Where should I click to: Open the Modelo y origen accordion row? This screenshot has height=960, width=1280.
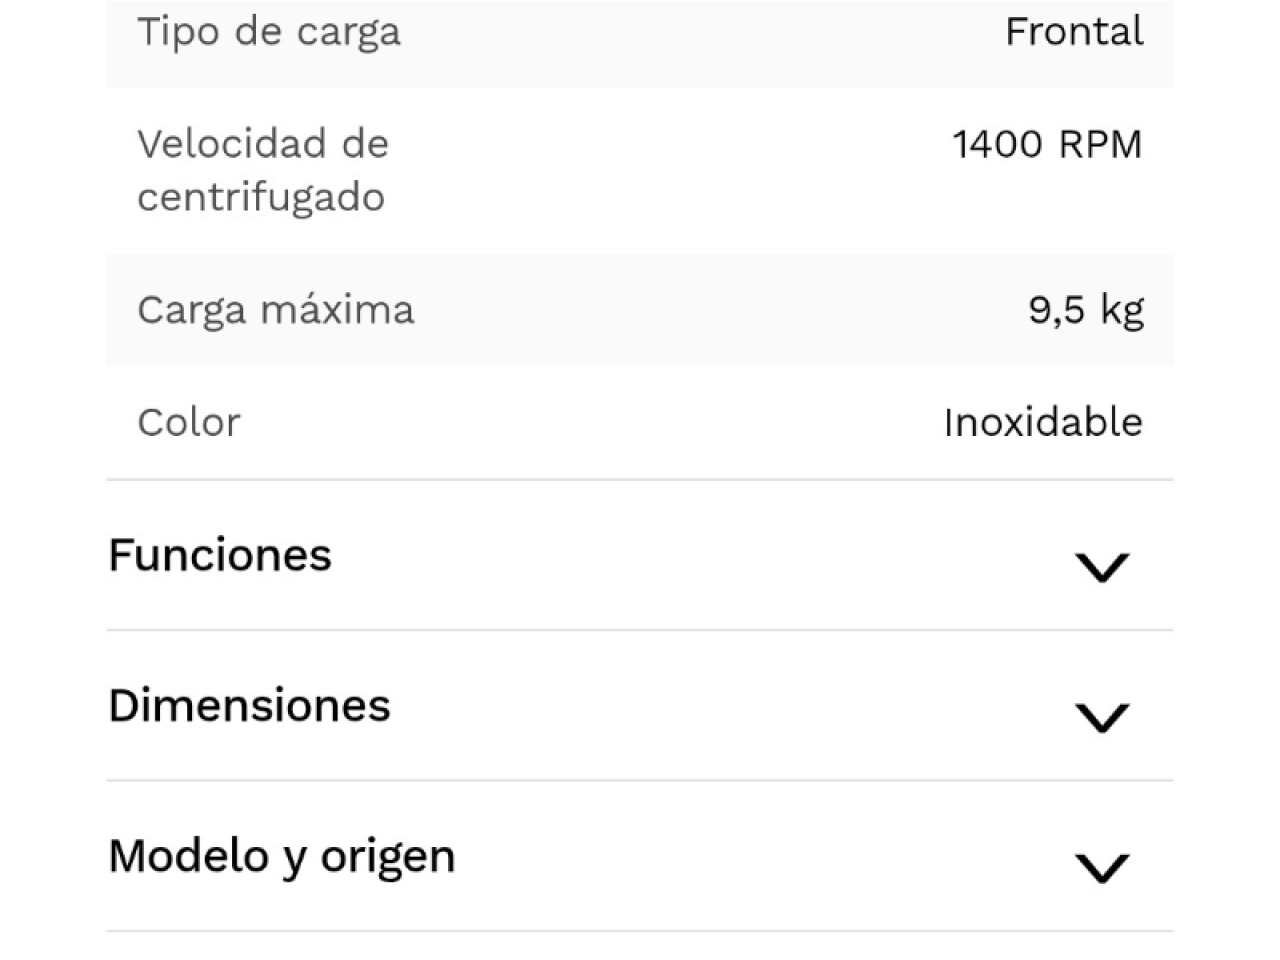tap(640, 856)
